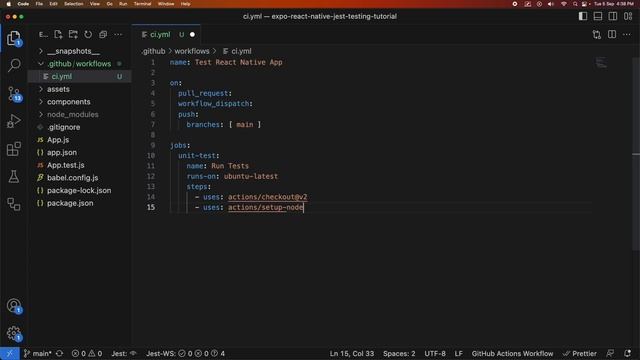
Task: Open Spotlight search in macOS menu bar
Action: click(x=575, y=4)
